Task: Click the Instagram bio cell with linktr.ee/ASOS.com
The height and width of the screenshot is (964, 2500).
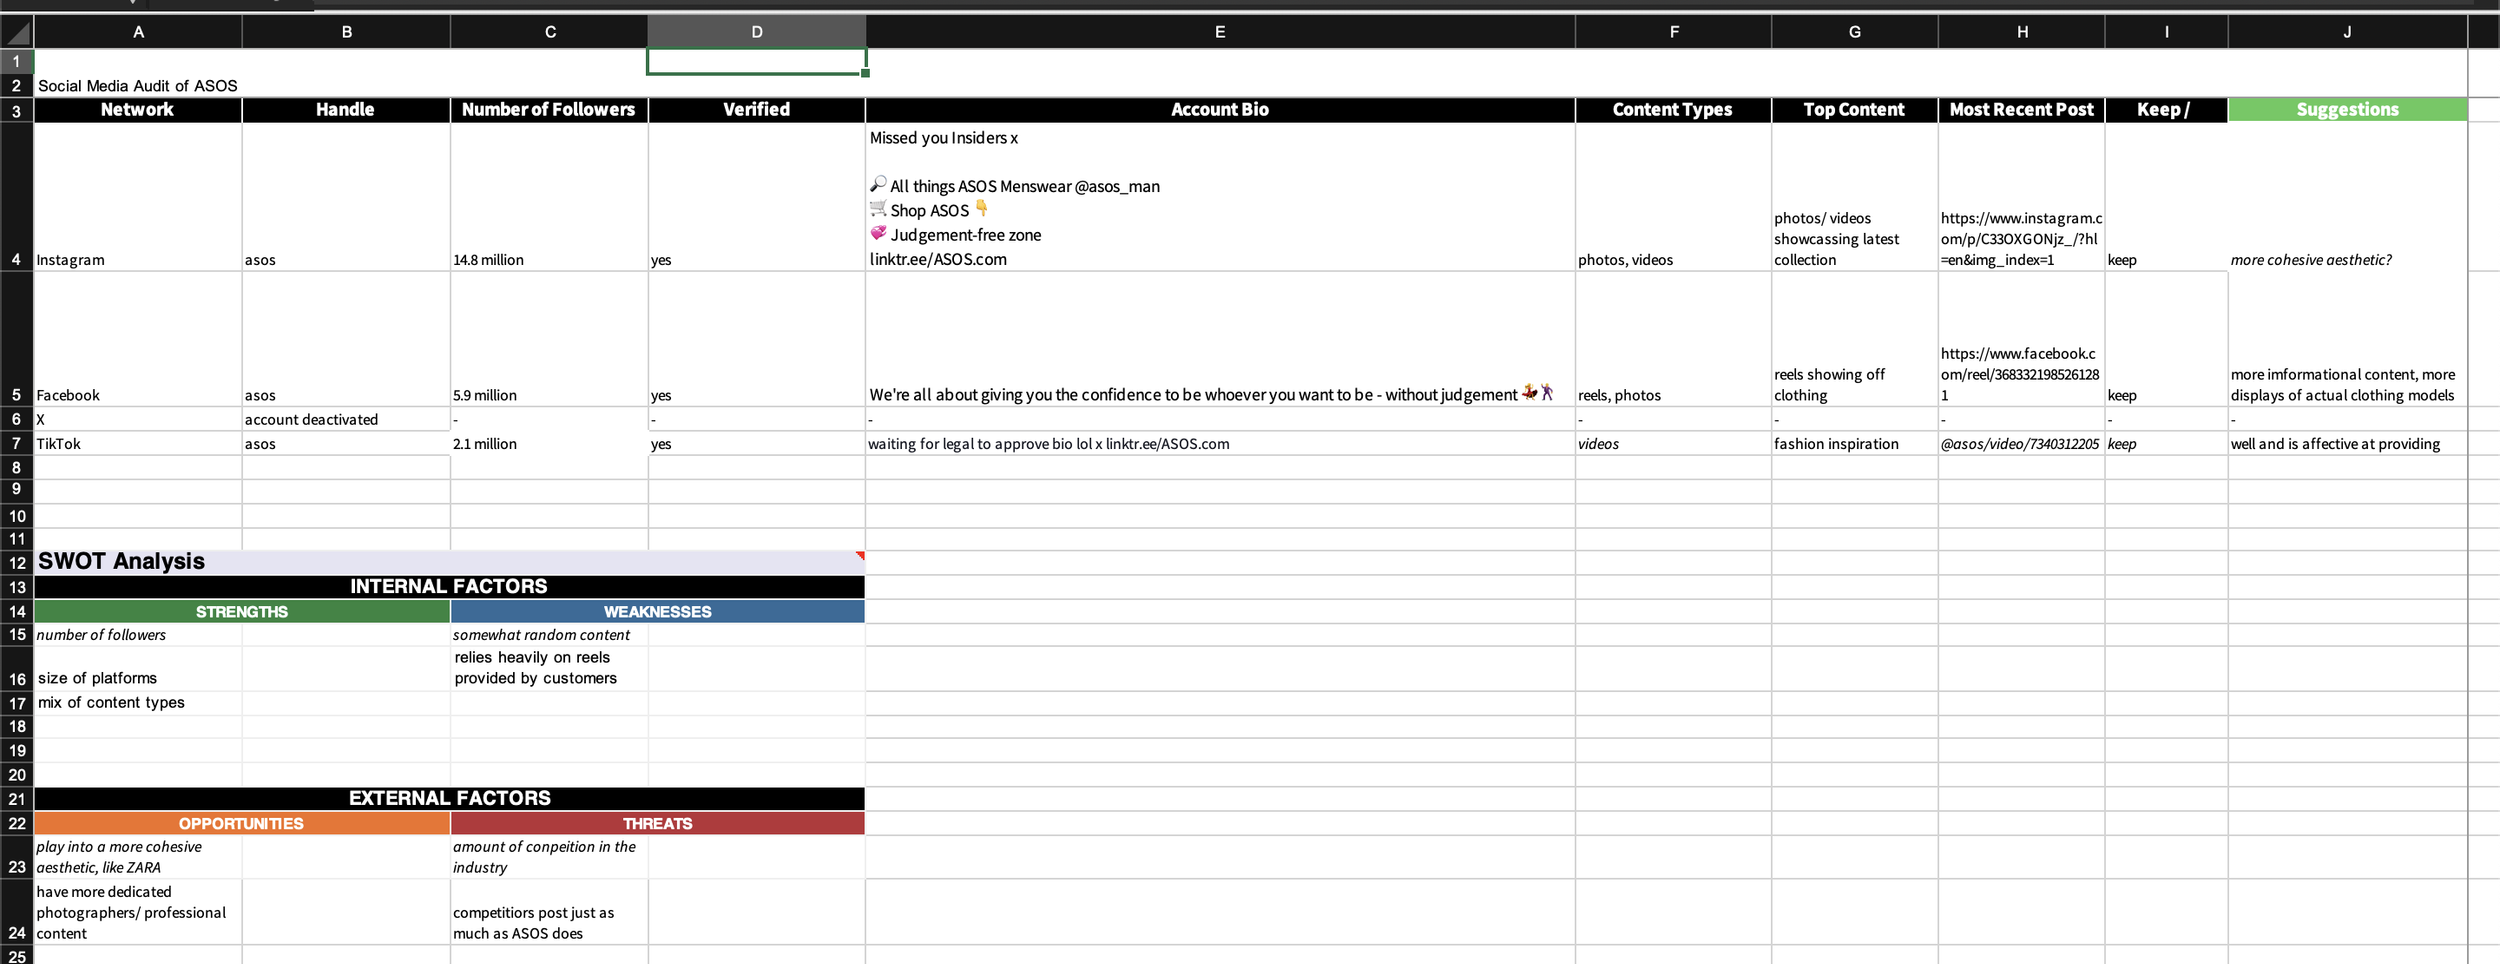Action: pyautogui.click(x=1220, y=197)
